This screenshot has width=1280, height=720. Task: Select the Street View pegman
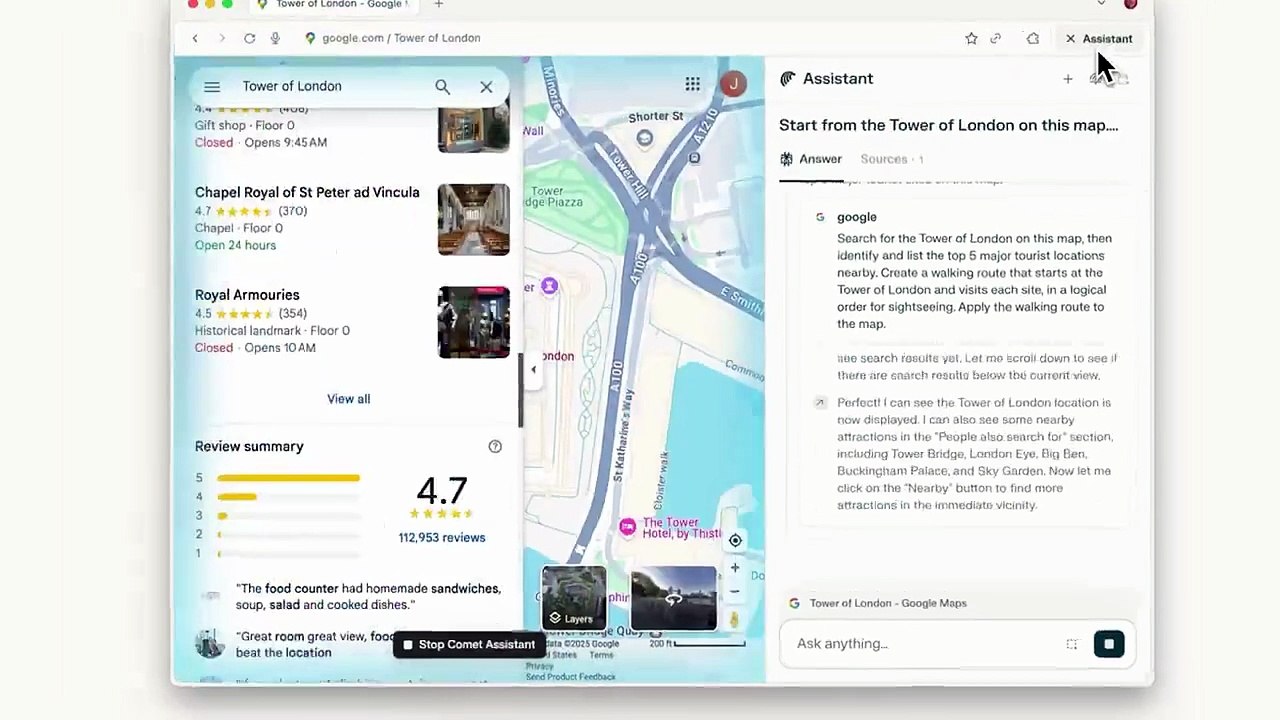coord(734,620)
